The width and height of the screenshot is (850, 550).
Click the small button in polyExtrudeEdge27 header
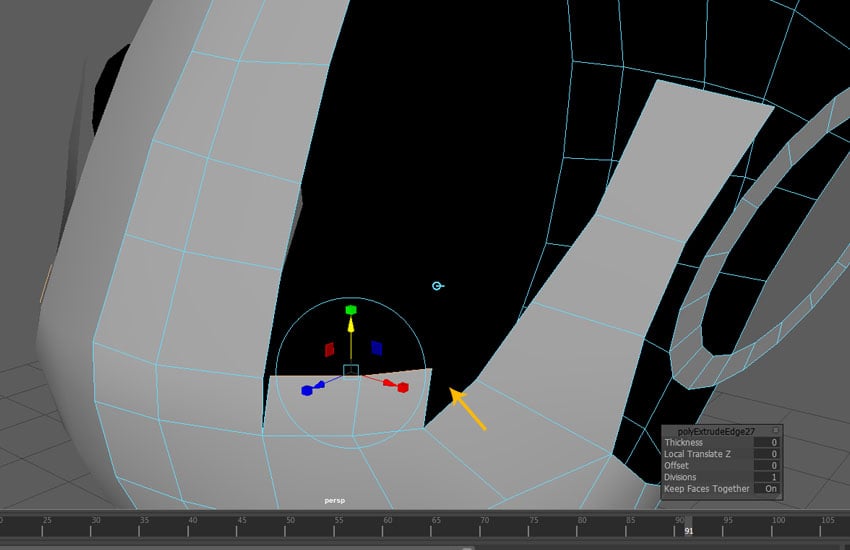point(776,430)
